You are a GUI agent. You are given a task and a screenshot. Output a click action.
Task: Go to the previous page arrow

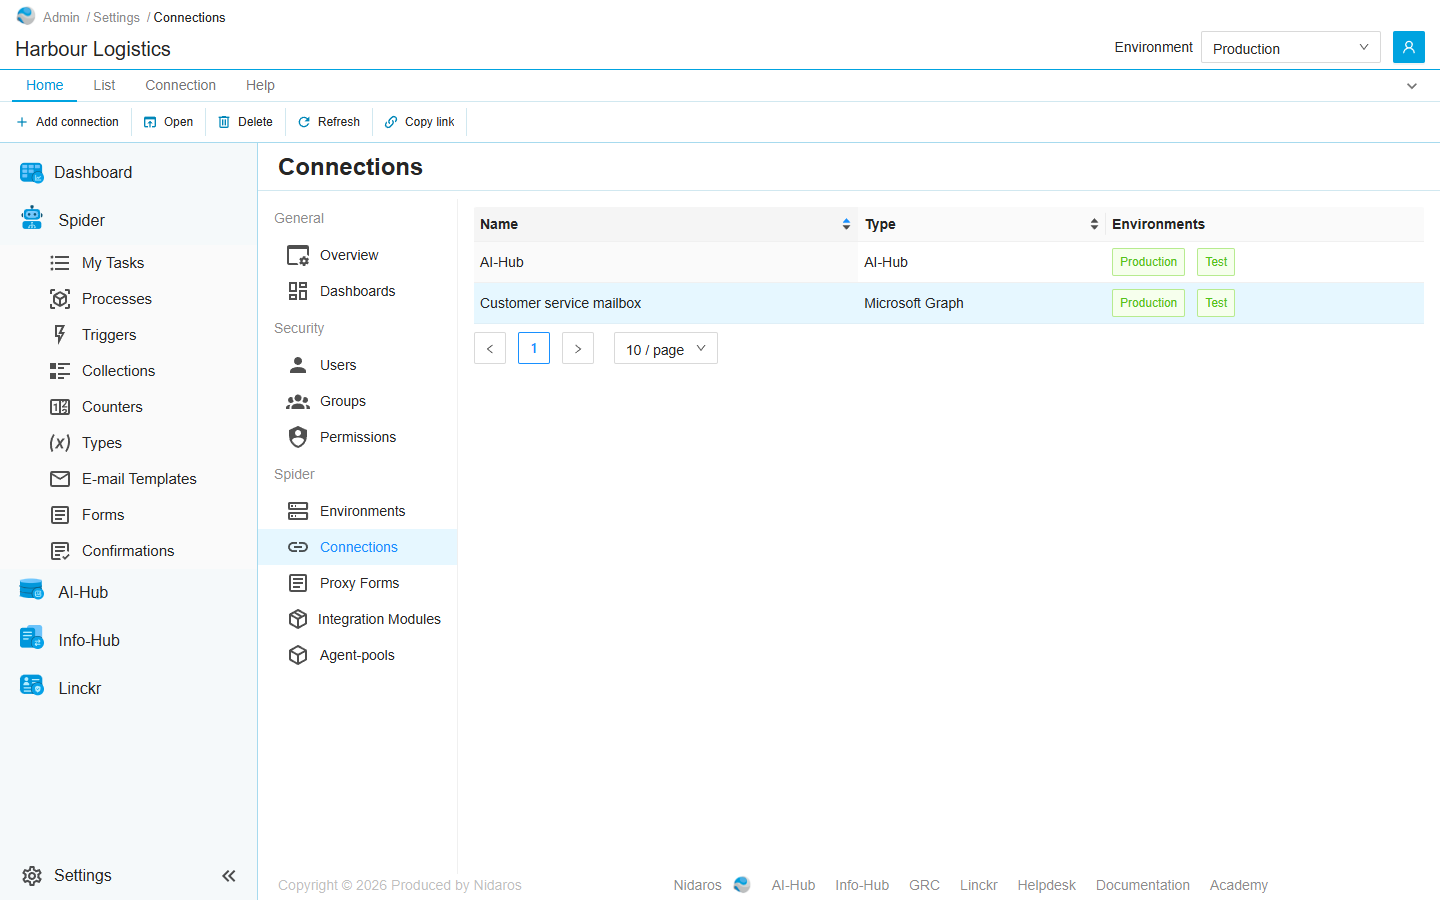(490, 348)
